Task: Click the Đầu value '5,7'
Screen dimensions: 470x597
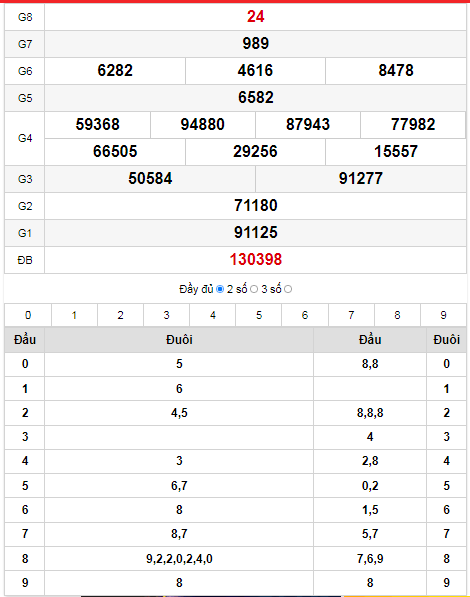Action: 370,534
